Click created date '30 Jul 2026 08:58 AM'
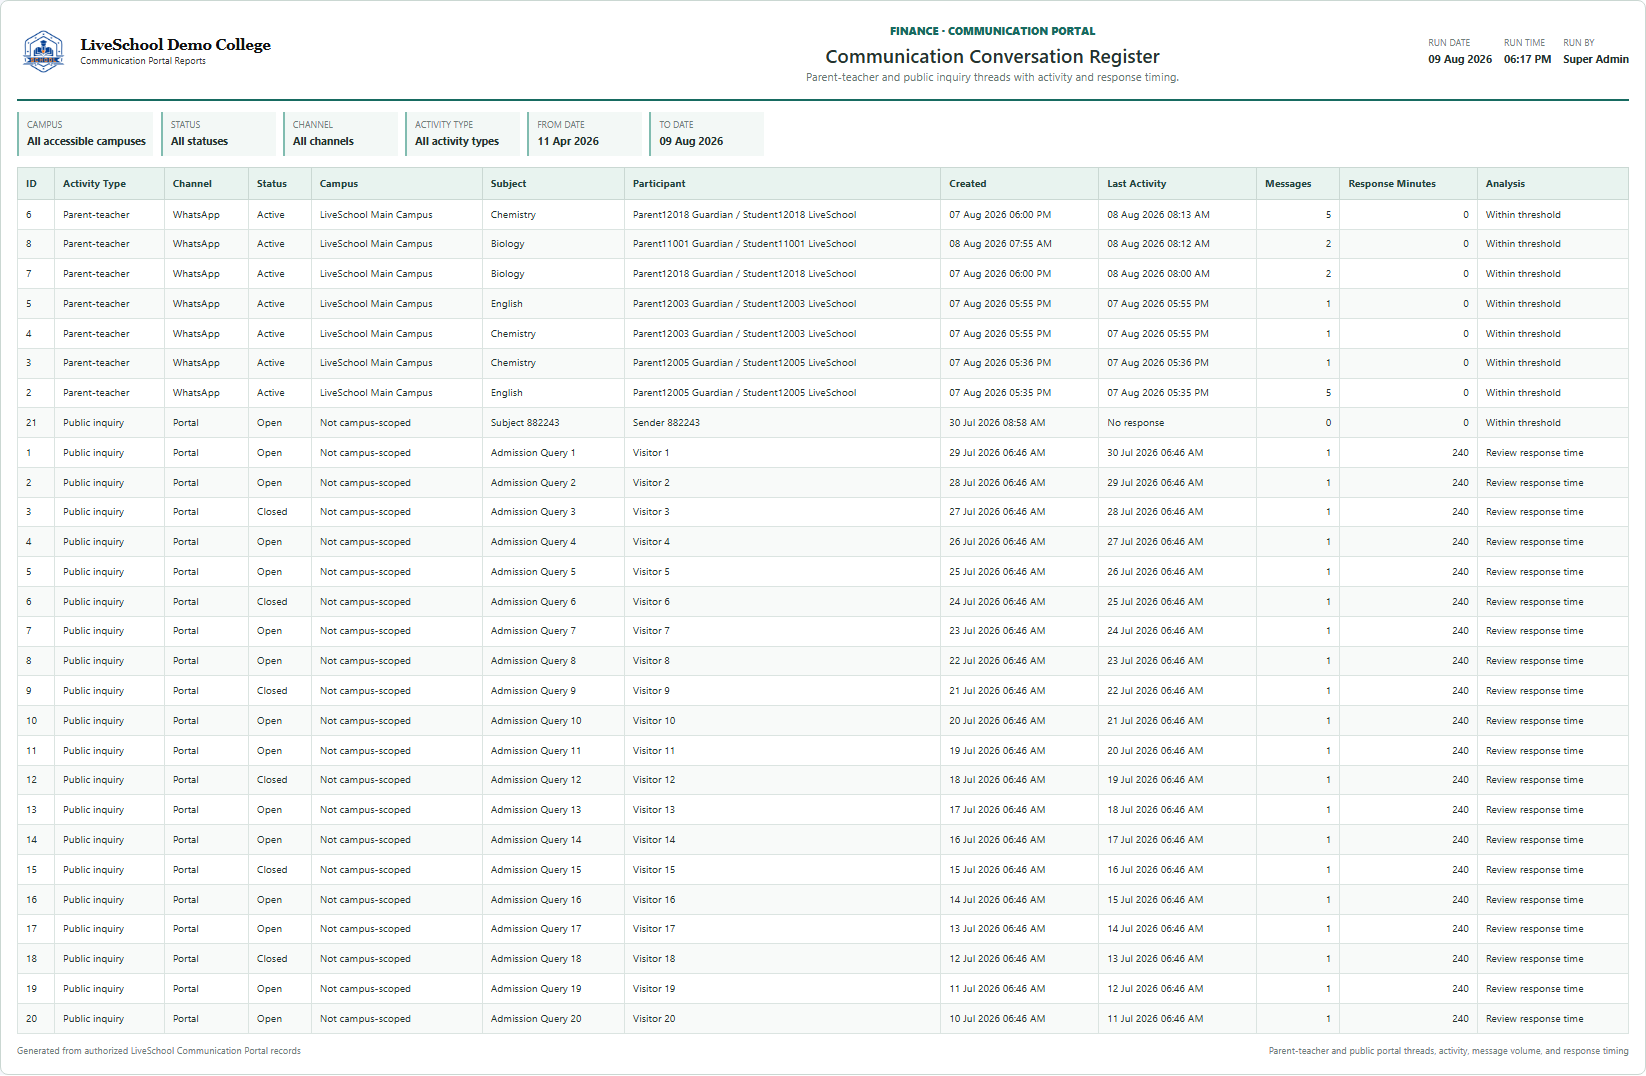1646x1076 pixels. 997,423
